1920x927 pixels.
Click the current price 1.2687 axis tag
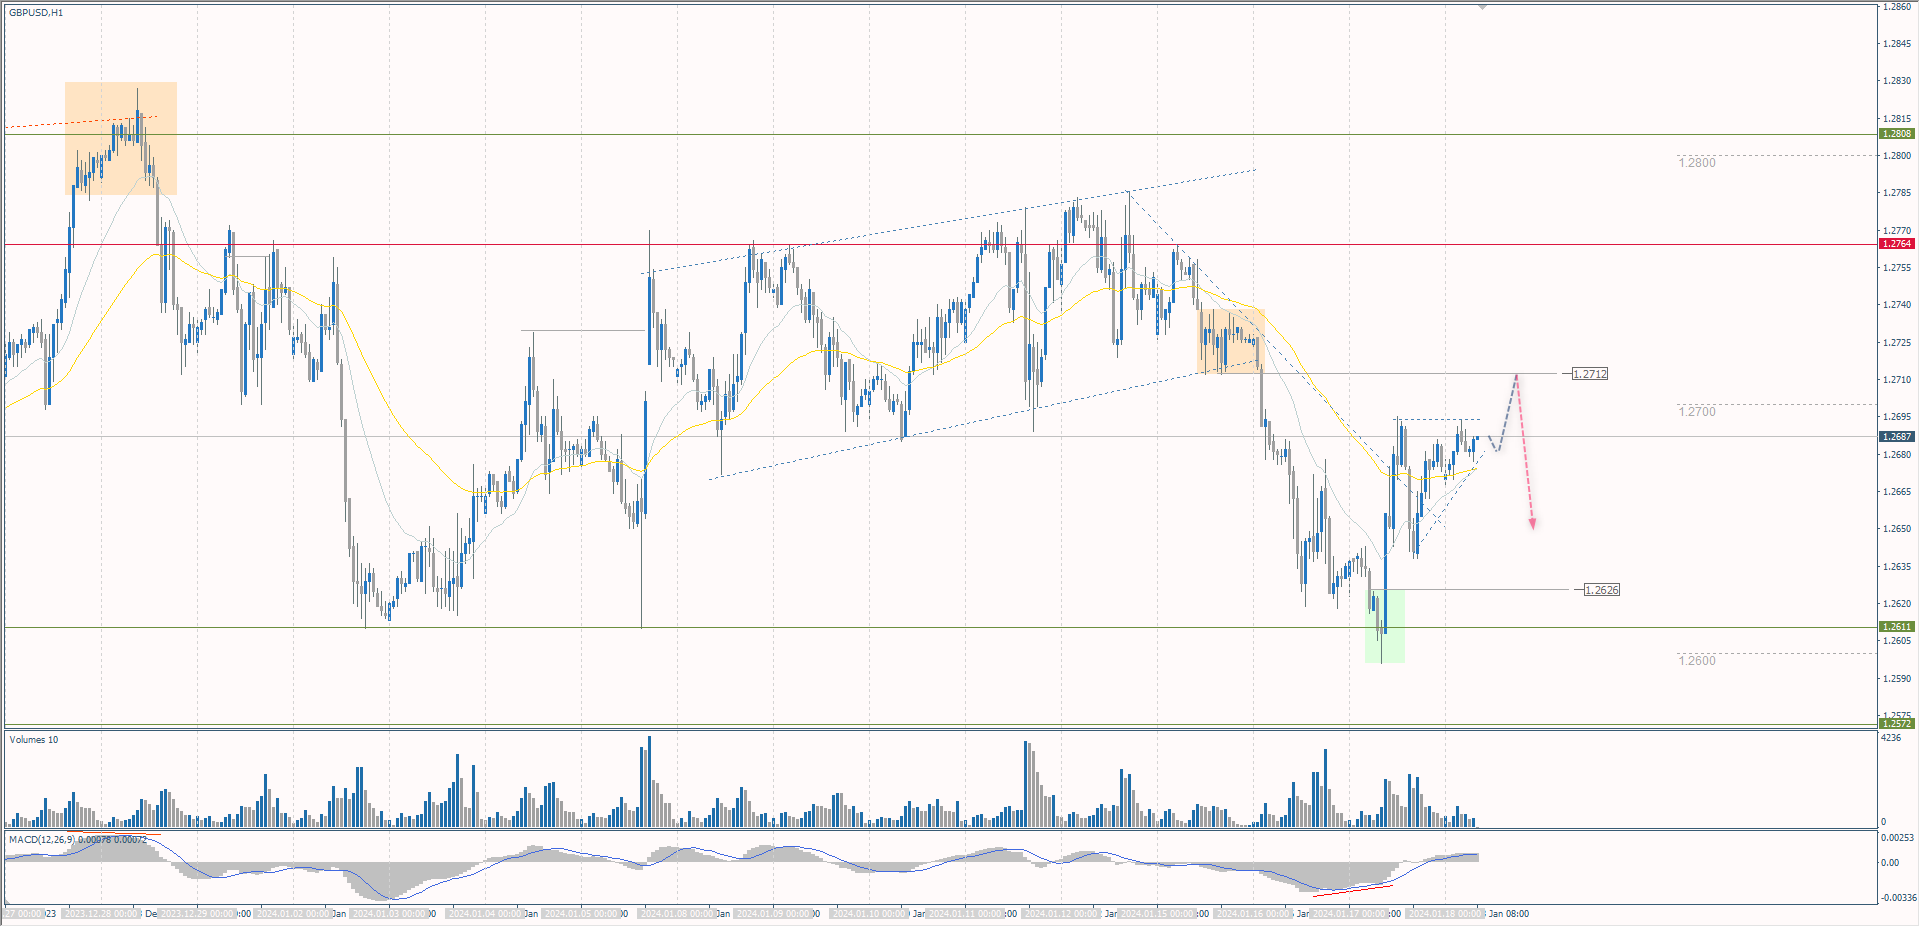[x=1897, y=436]
